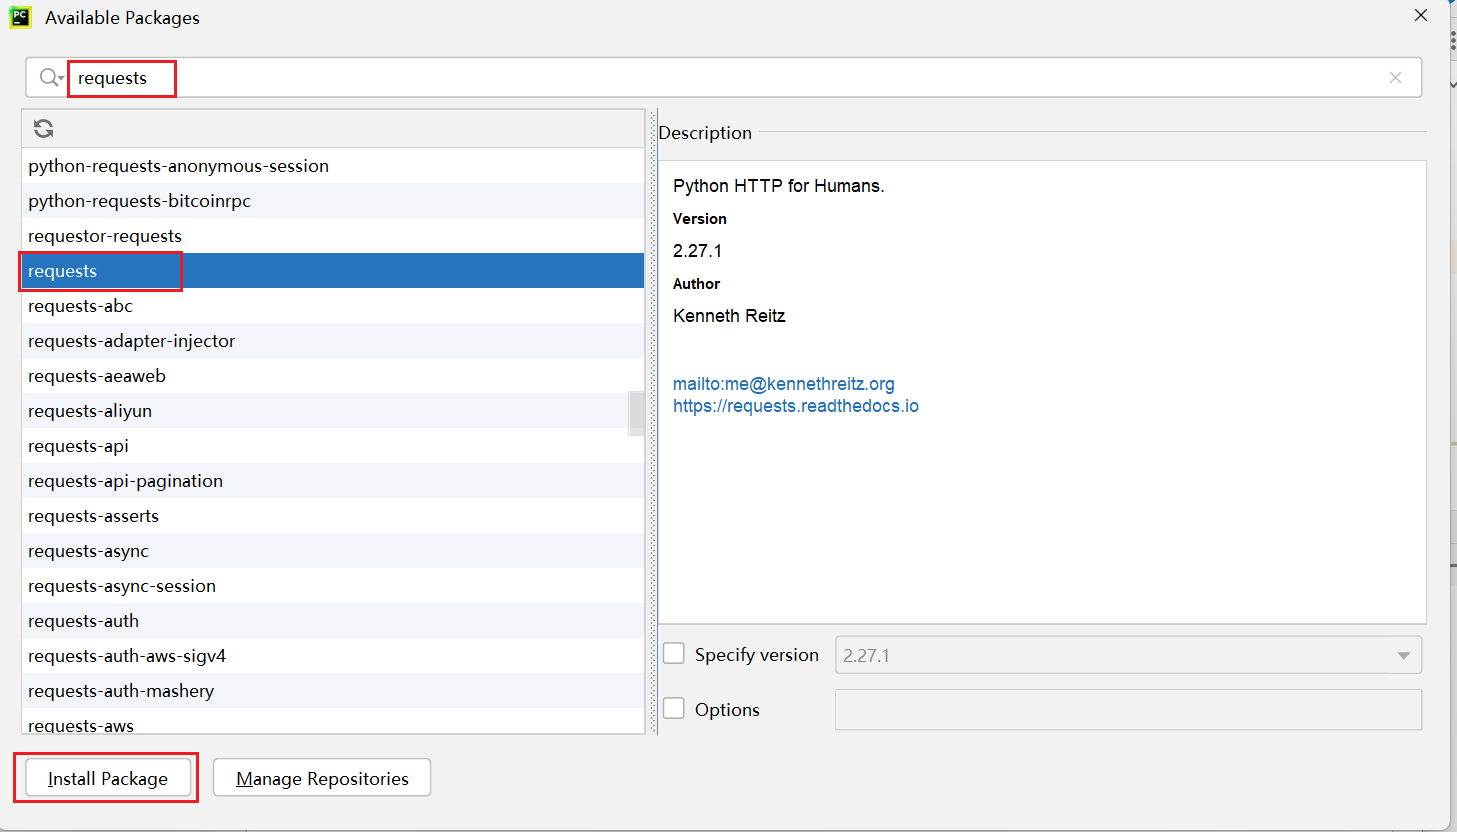Viewport: 1457px width, 832px height.
Task: Select requests-api-pagination package
Action: click(x=333, y=481)
